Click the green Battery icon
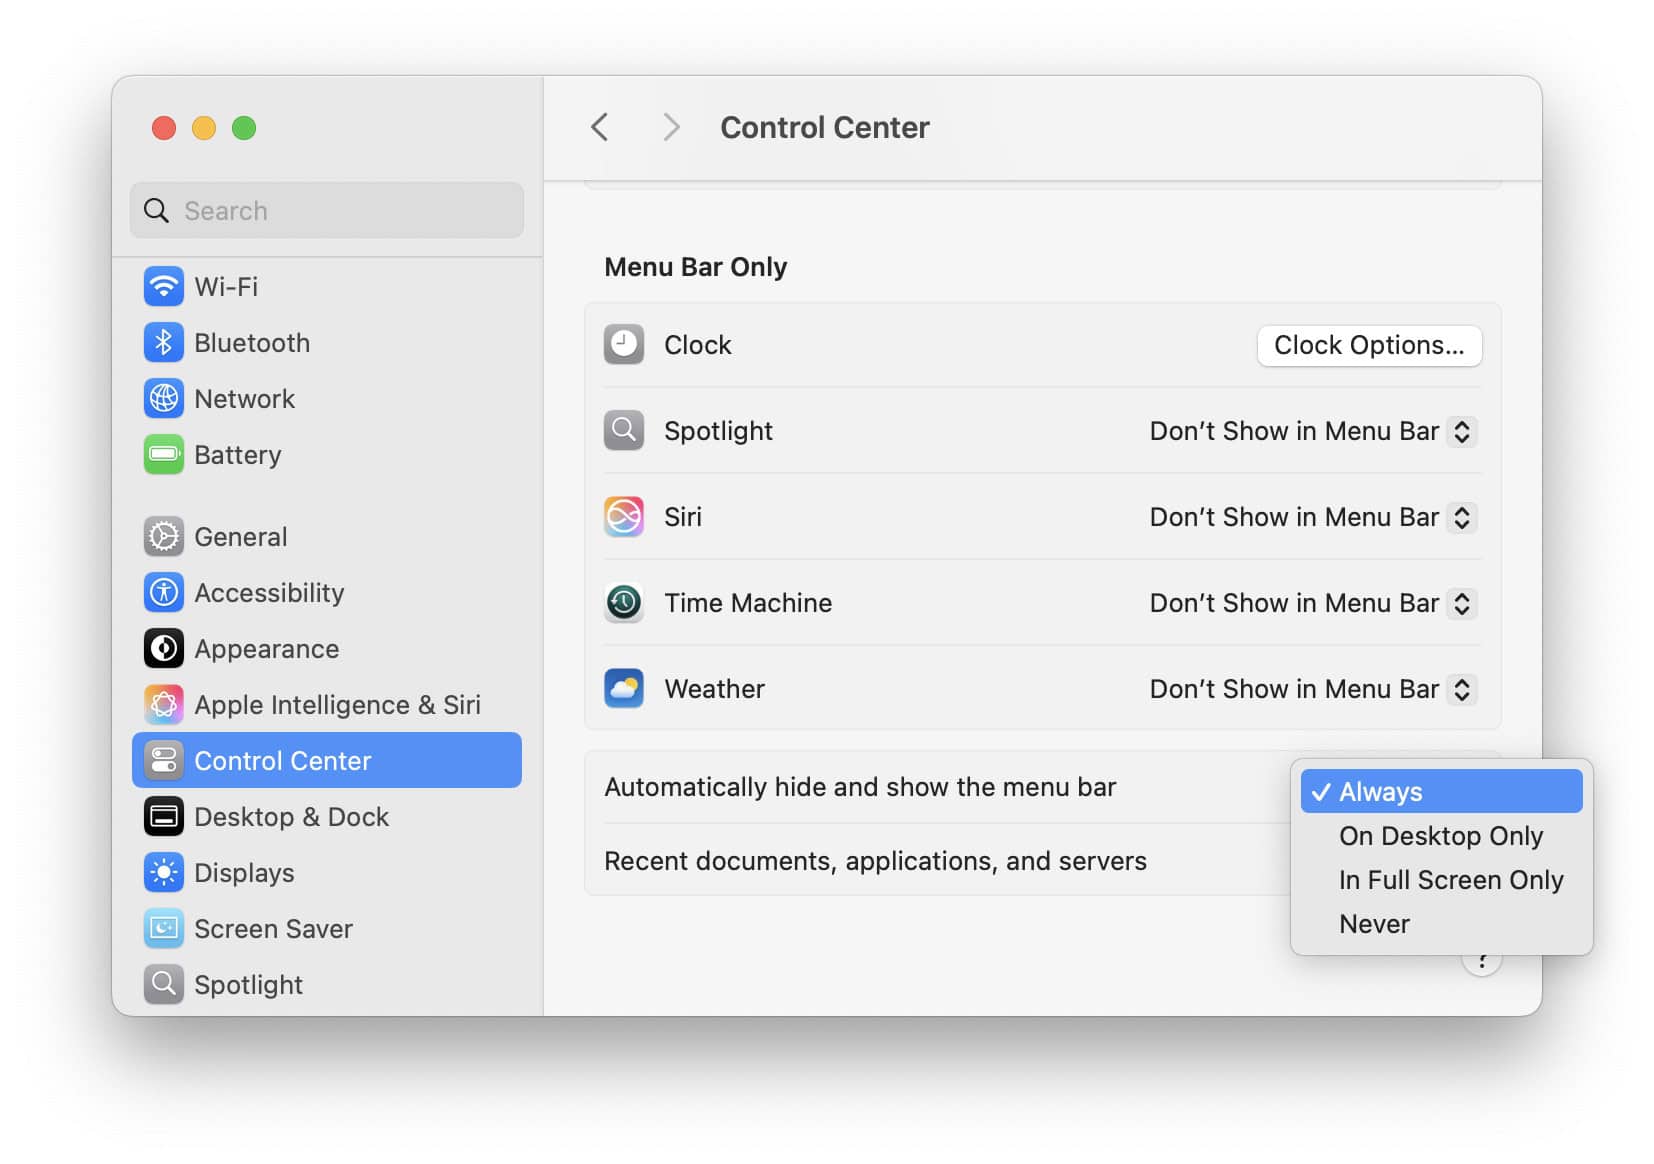Screen dimensions: 1654x1164 click(x=163, y=454)
